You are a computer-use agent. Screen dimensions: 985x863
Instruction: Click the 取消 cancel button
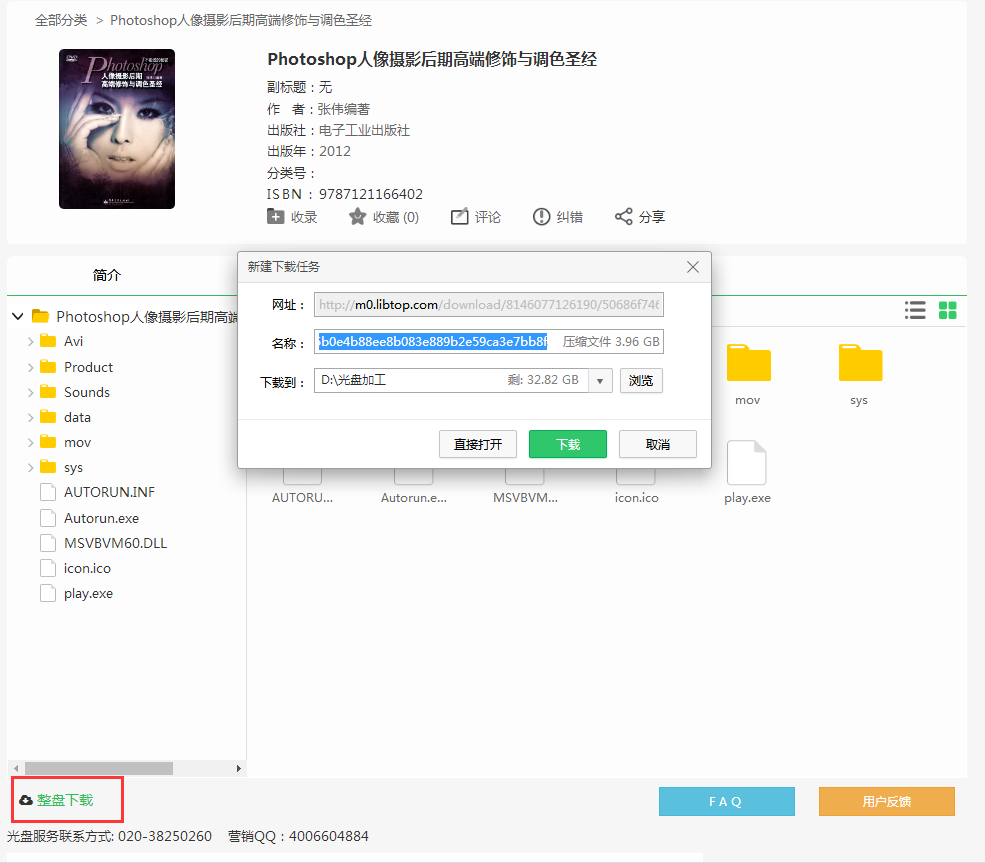(x=658, y=444)
